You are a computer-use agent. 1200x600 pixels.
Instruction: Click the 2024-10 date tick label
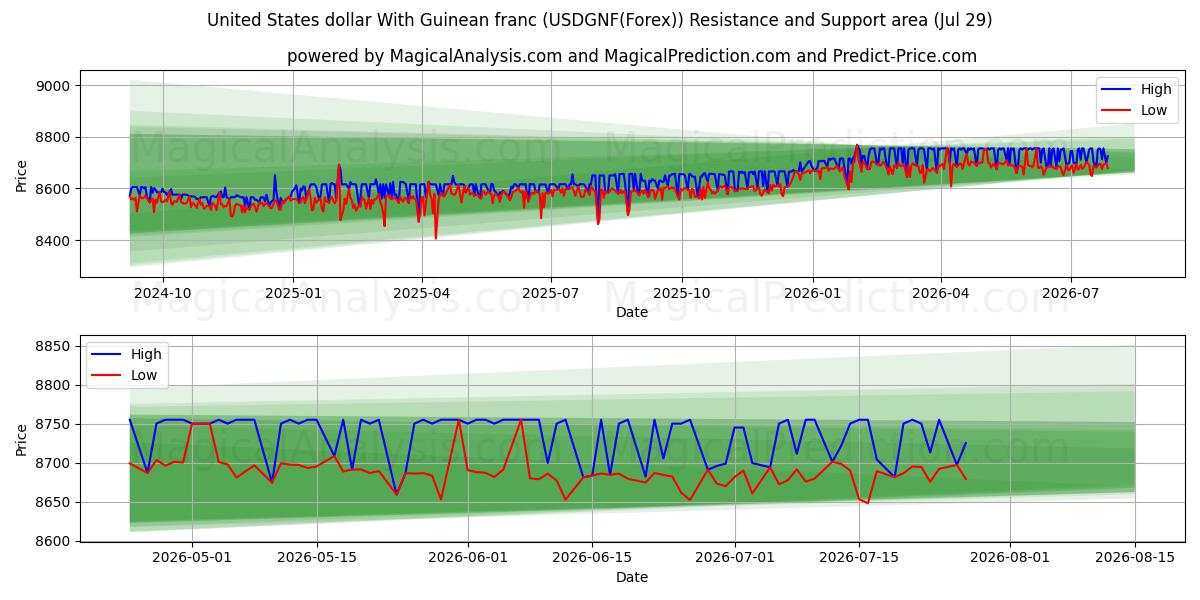click(162, 293)
